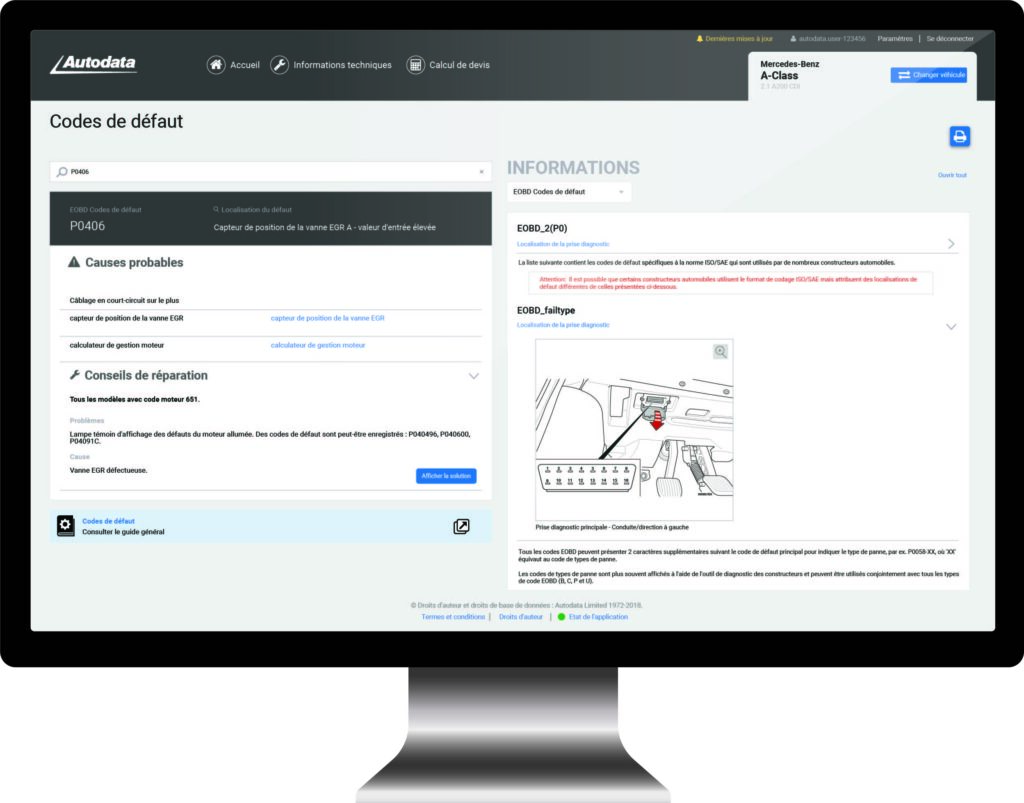The width and height of the screenshot is (1024, 803).
Task: Open the EOBD Codes de défaut dropdown
Action: pyautogui.click(x=569, y=192)
